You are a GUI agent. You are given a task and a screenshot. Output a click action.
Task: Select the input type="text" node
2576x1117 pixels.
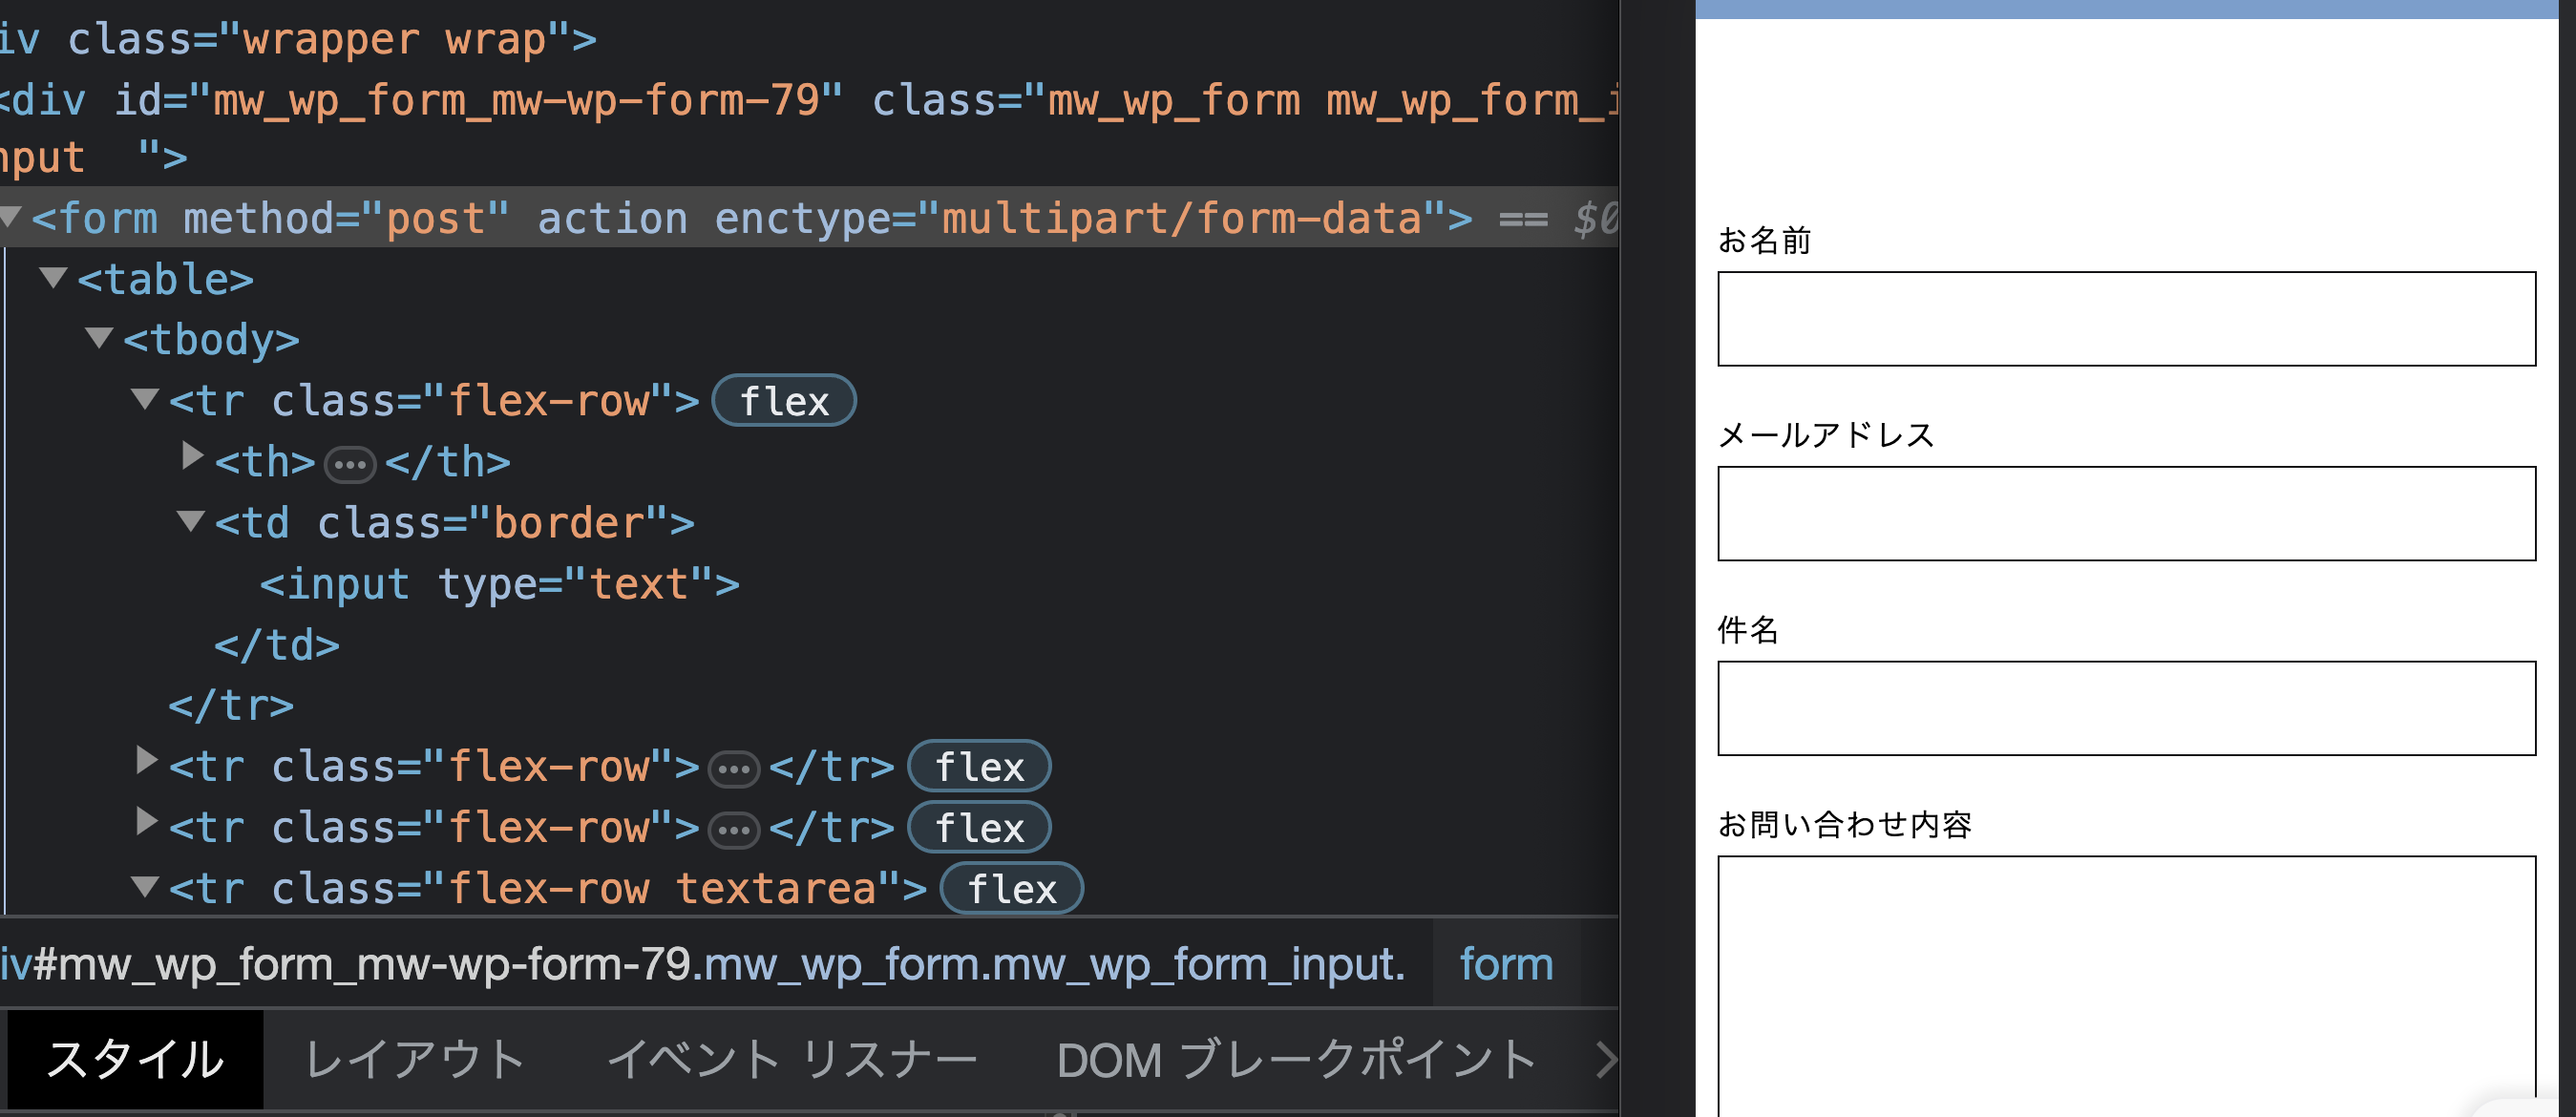(x=499, y=585)
